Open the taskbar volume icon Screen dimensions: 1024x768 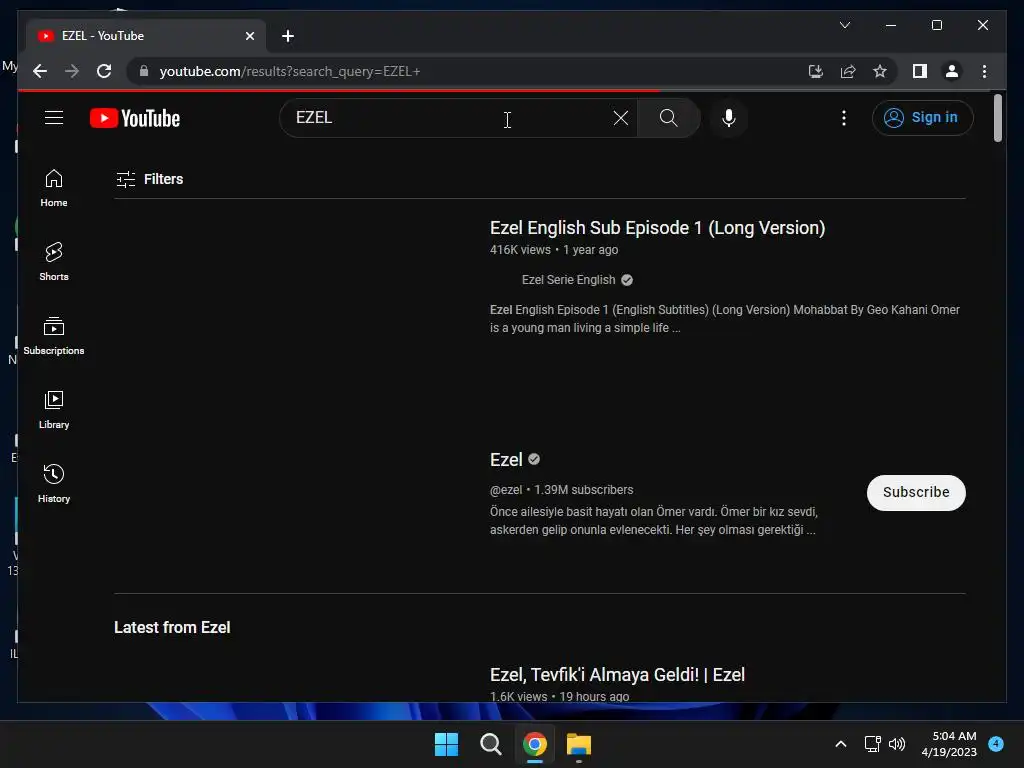(x=897, y=744)
